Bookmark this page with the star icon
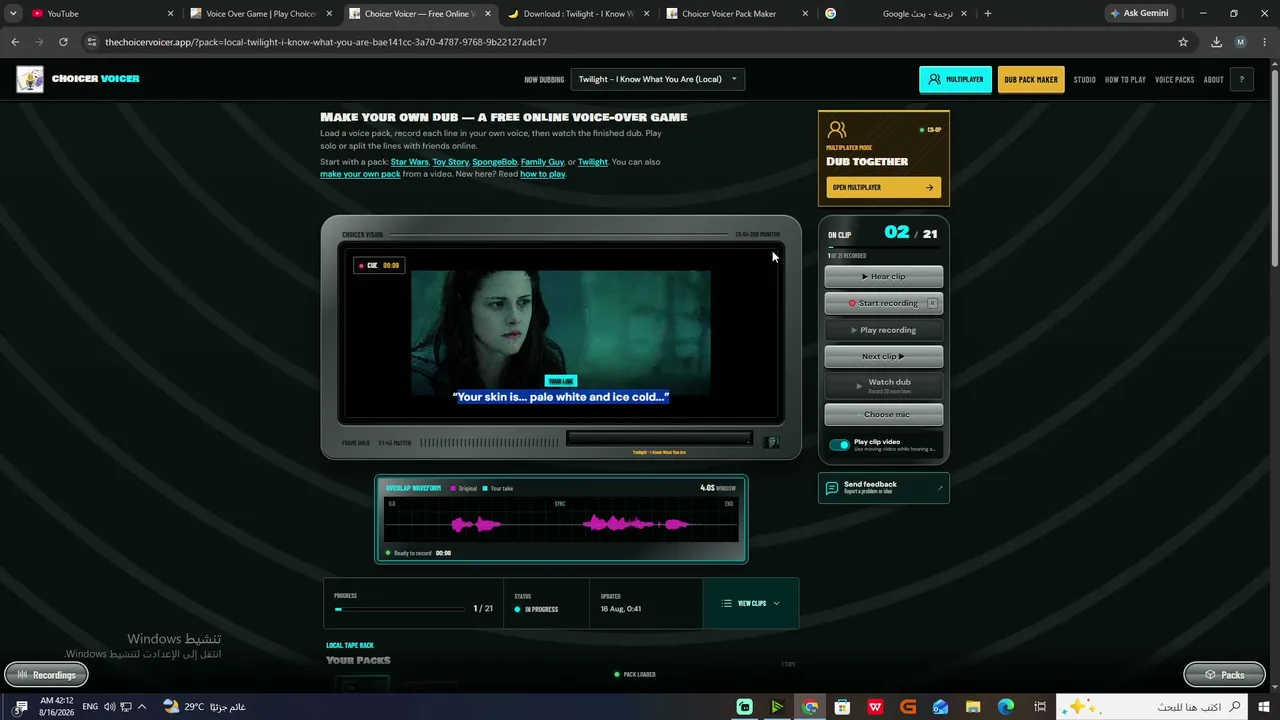 point(1183,42)
